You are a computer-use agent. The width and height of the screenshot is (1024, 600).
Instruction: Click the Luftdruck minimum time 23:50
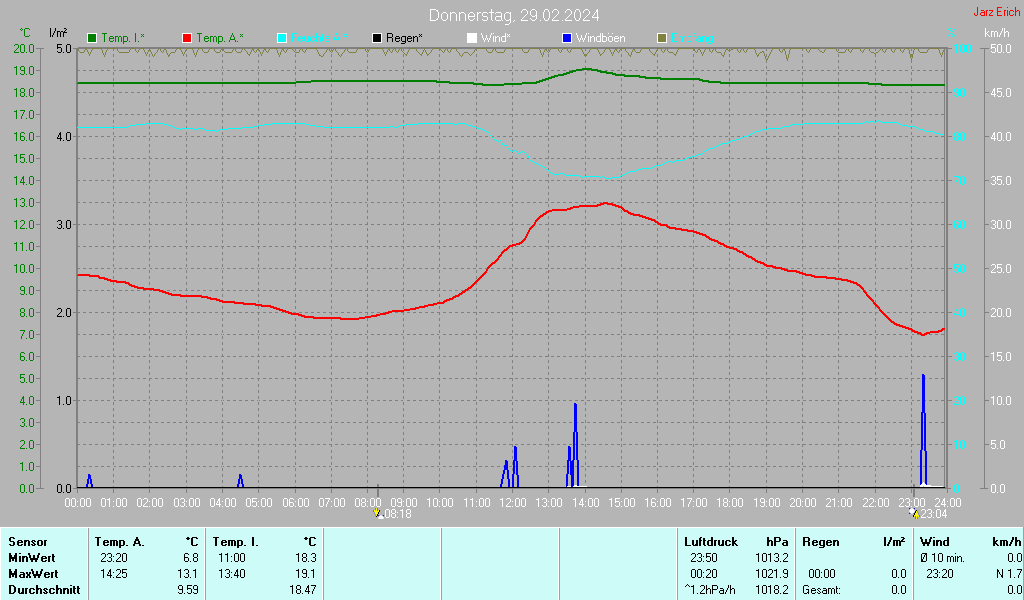point(704,558)
